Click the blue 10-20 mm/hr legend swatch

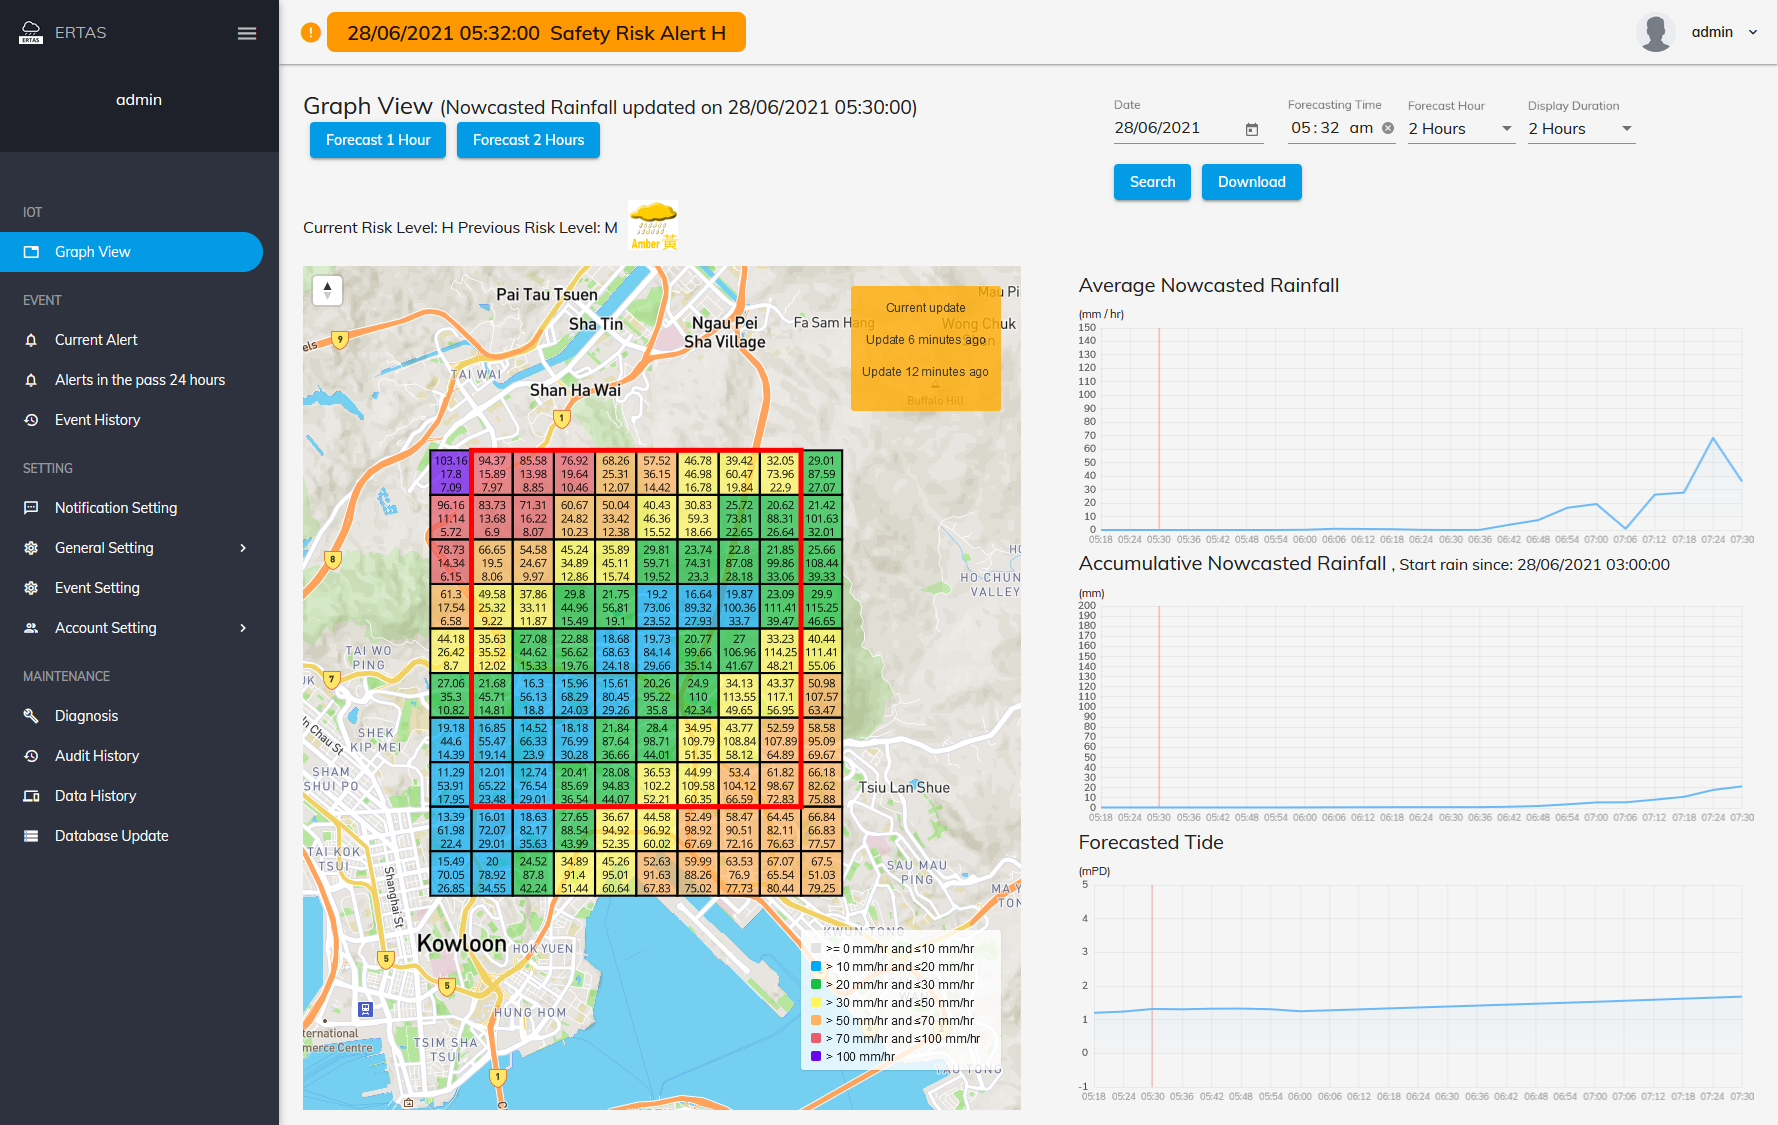point(816,966)
